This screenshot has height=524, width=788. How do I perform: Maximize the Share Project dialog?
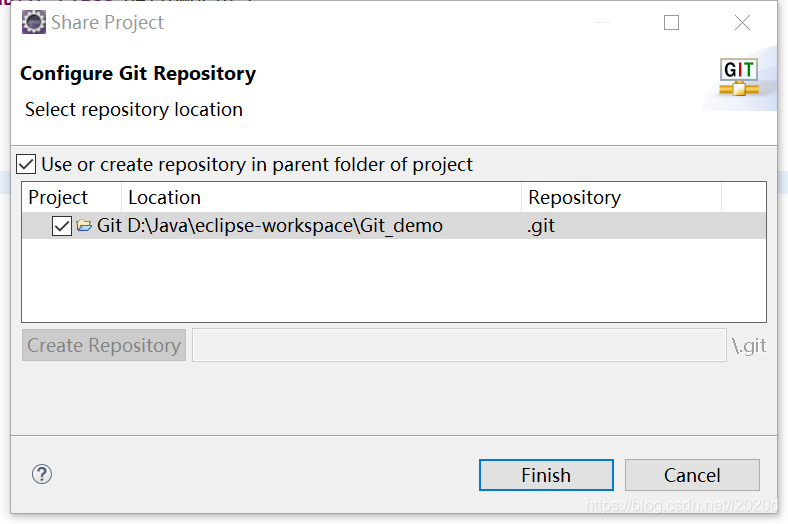pos(671,23)
